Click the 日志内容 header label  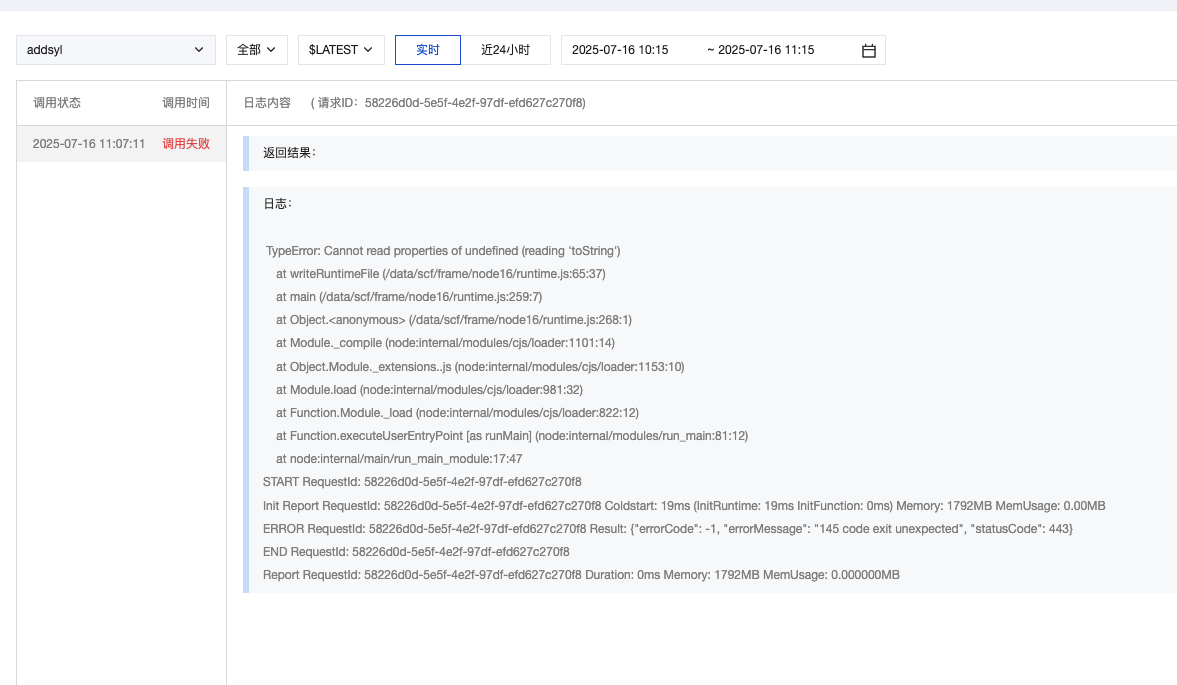[x=267, y=103]
